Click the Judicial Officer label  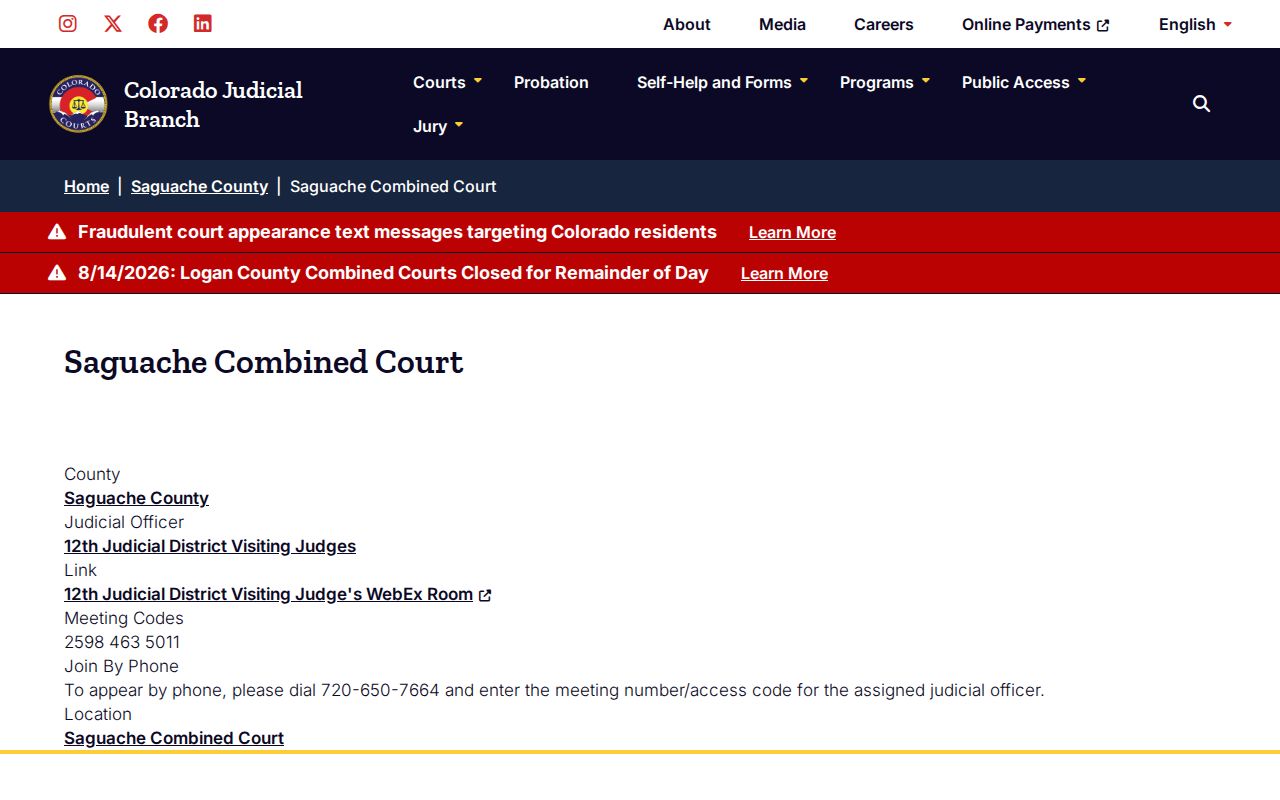click(x=124, y=522)
